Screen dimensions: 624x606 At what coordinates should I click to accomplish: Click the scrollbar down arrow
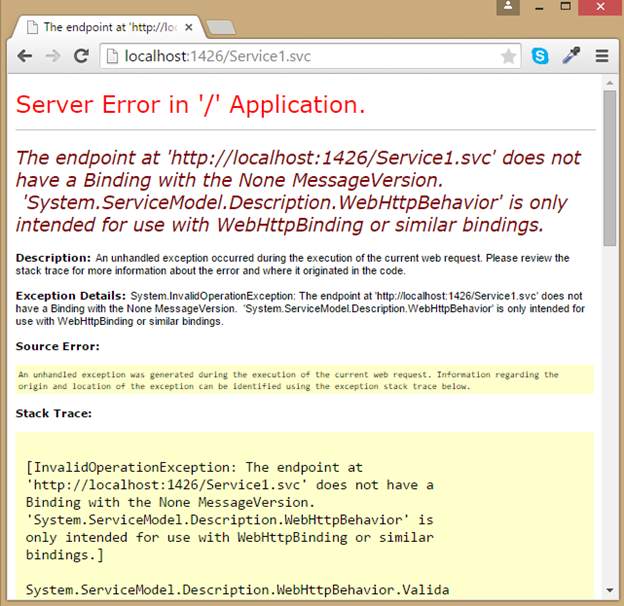click(610, 590)
